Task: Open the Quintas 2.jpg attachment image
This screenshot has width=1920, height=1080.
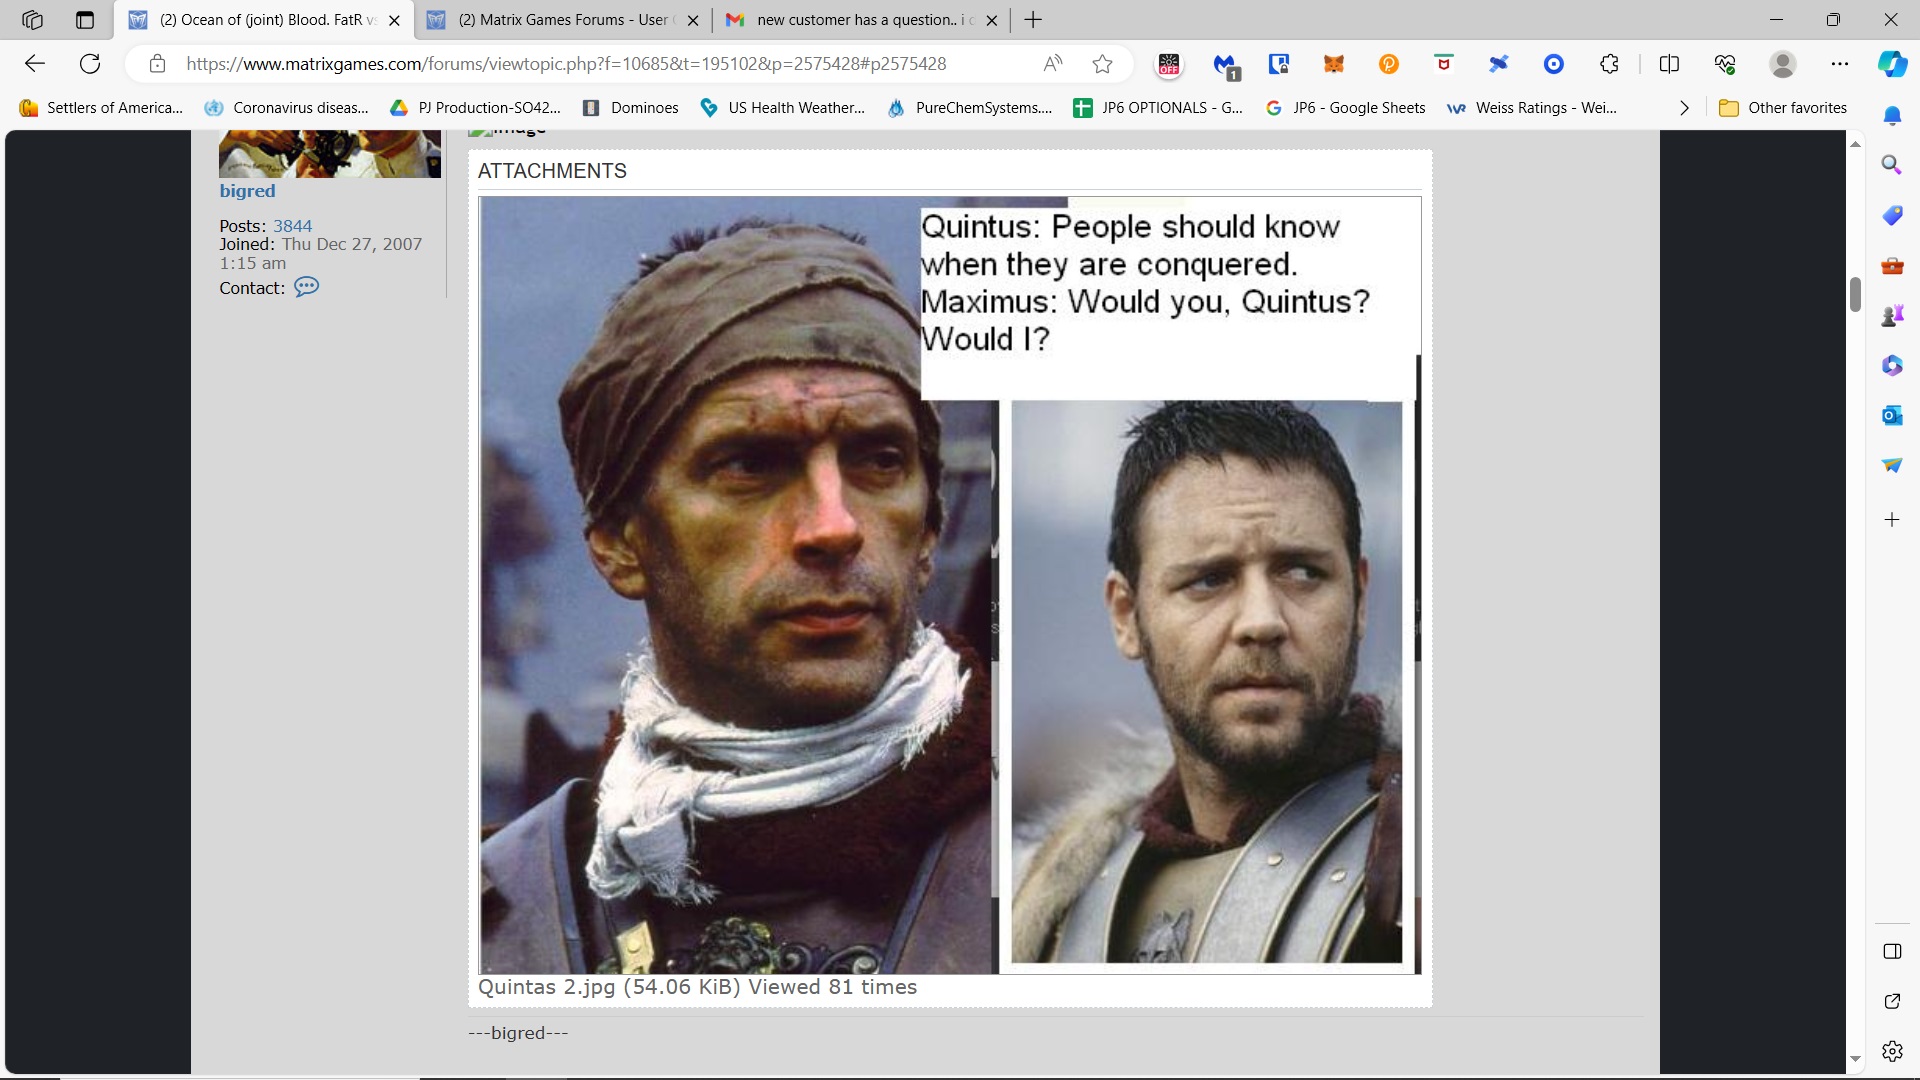Action: (x=949, y=585)
